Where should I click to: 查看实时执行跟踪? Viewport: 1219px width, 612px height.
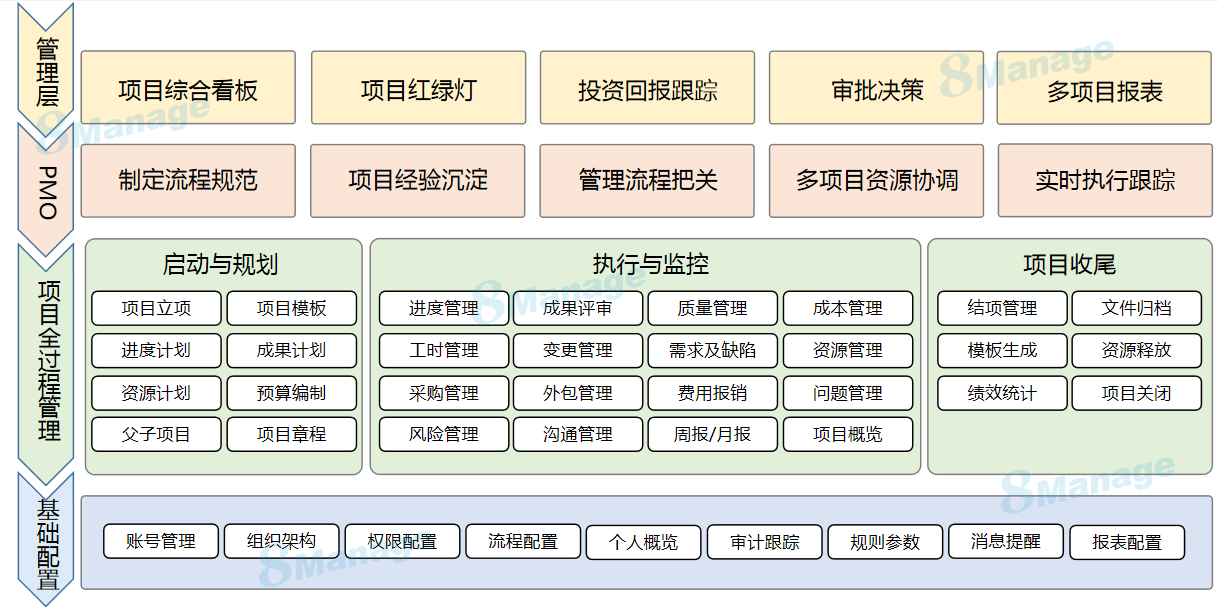(x=1104, y=181)
